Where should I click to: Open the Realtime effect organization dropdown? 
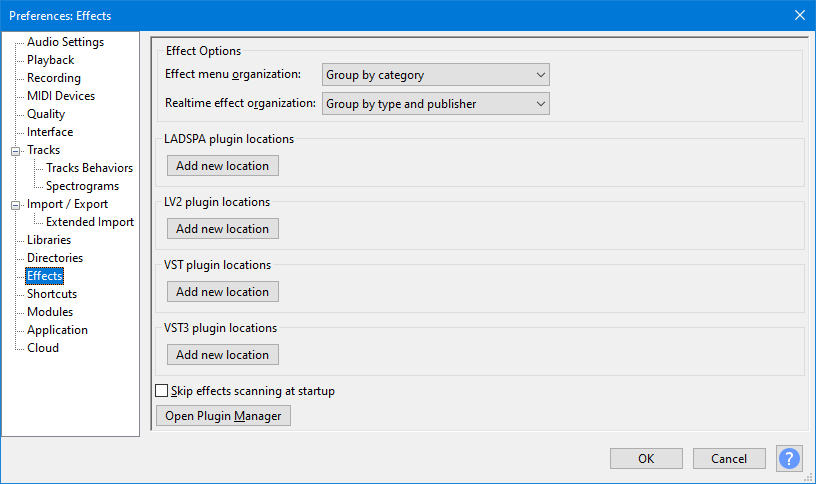(436, 103)
